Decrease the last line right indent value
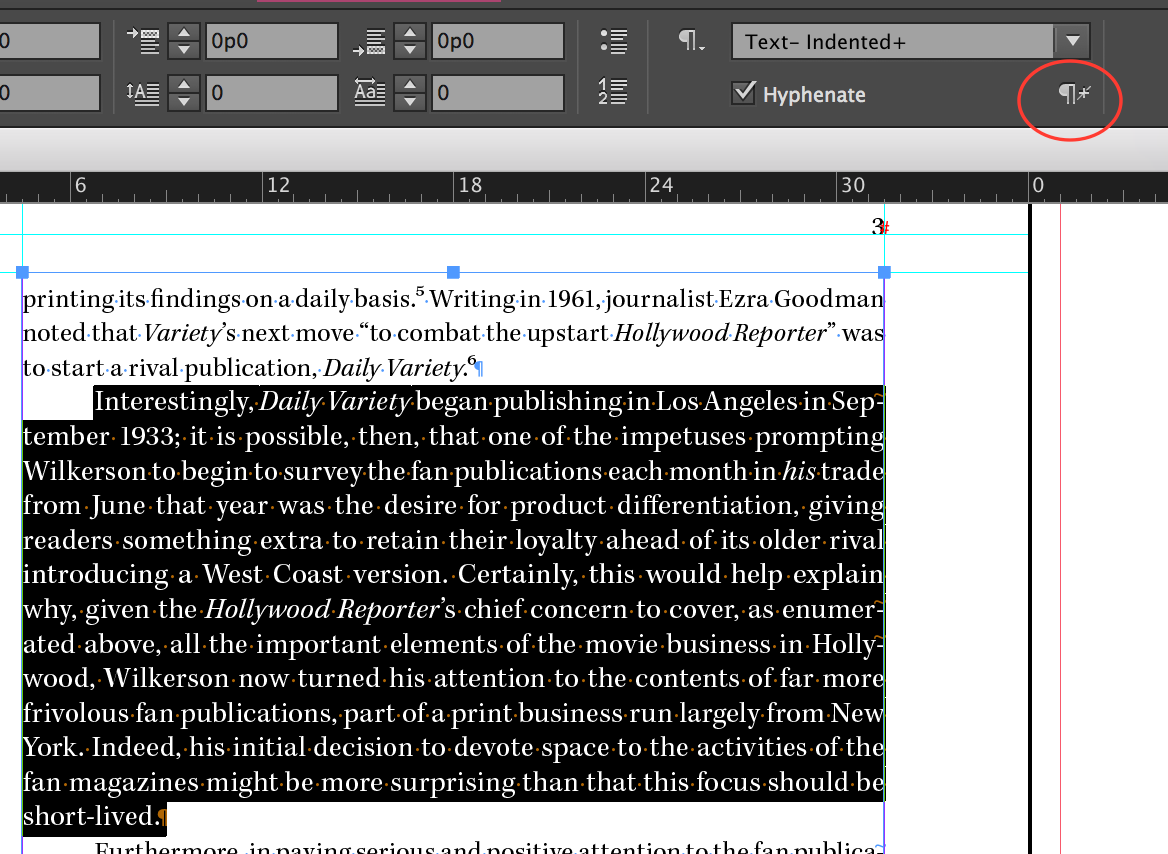1168x854 pixels. pos(410,50)
